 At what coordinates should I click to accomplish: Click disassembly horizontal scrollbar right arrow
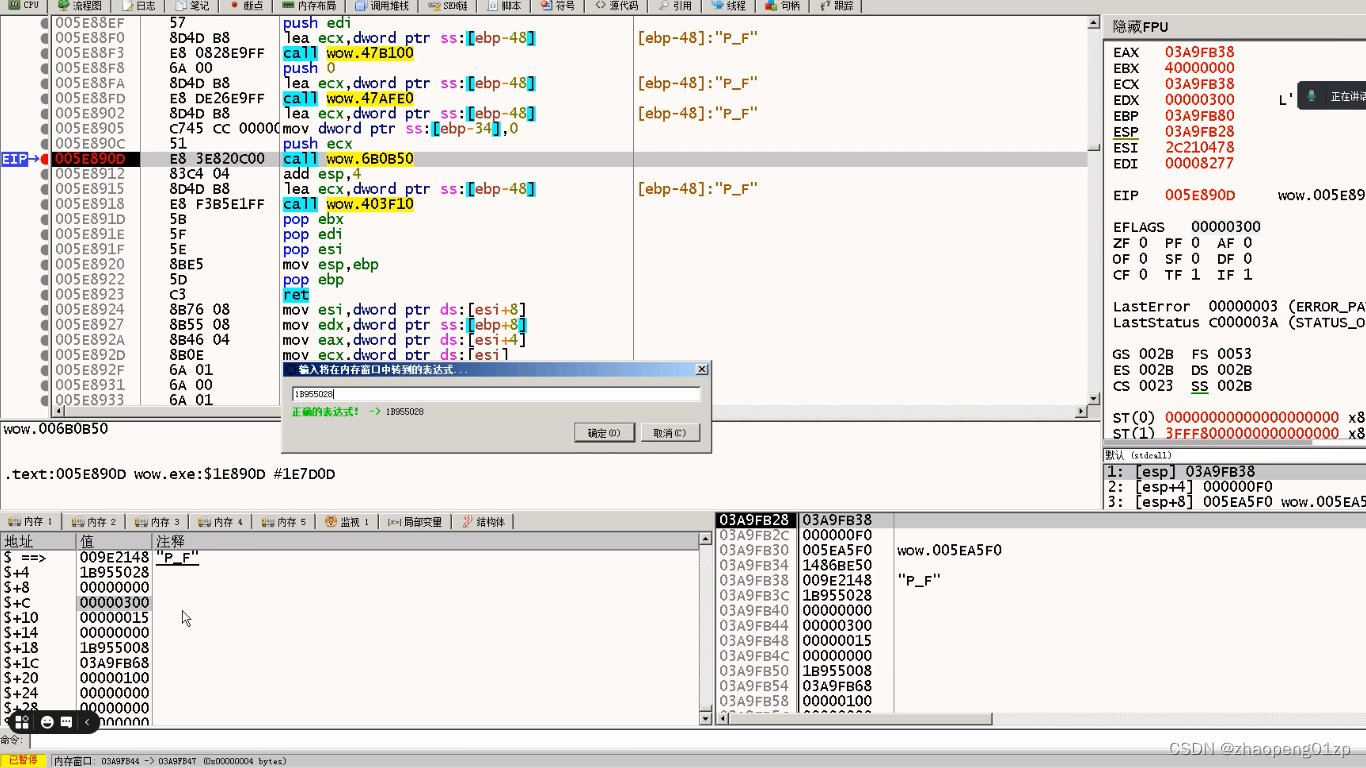[x=1081, y=412]
